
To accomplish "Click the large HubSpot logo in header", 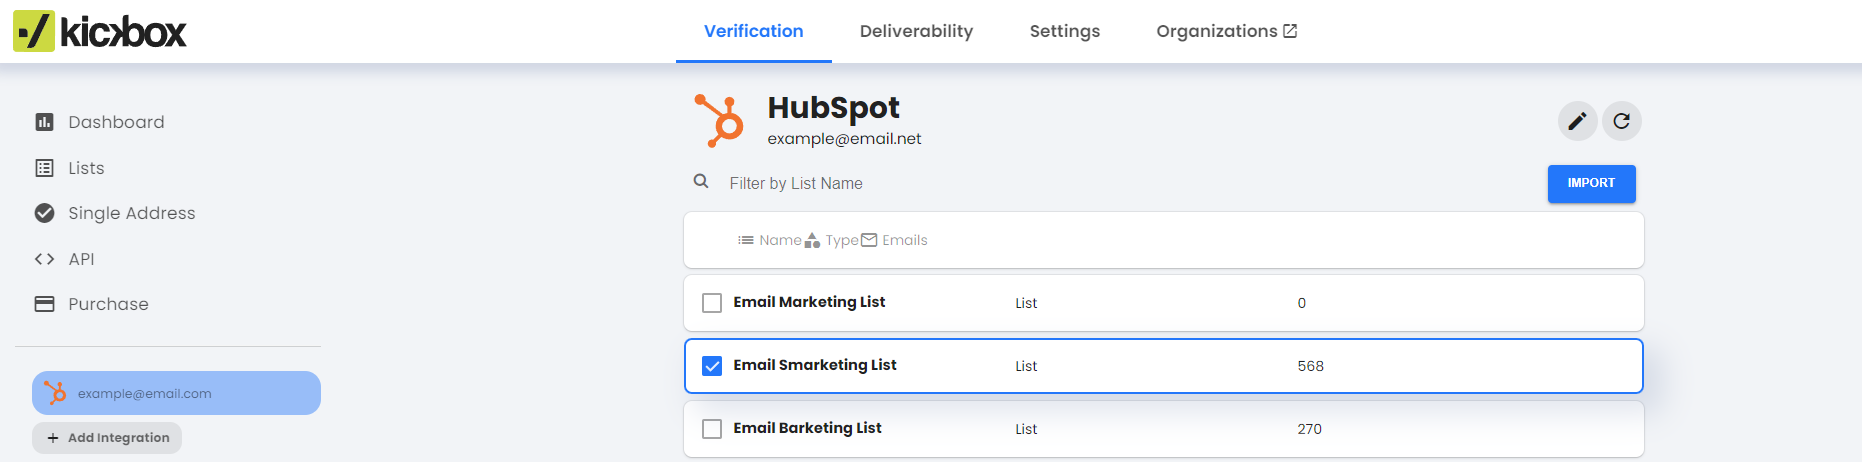I will point(719,121).
